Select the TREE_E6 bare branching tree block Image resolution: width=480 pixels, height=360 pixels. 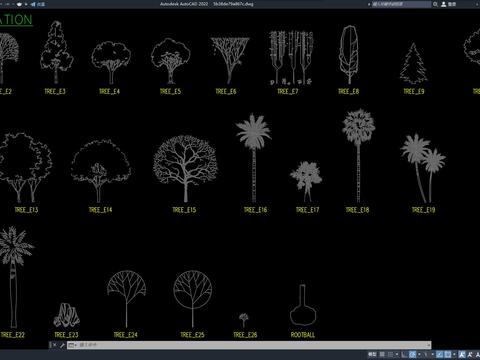tap(230, 60)
